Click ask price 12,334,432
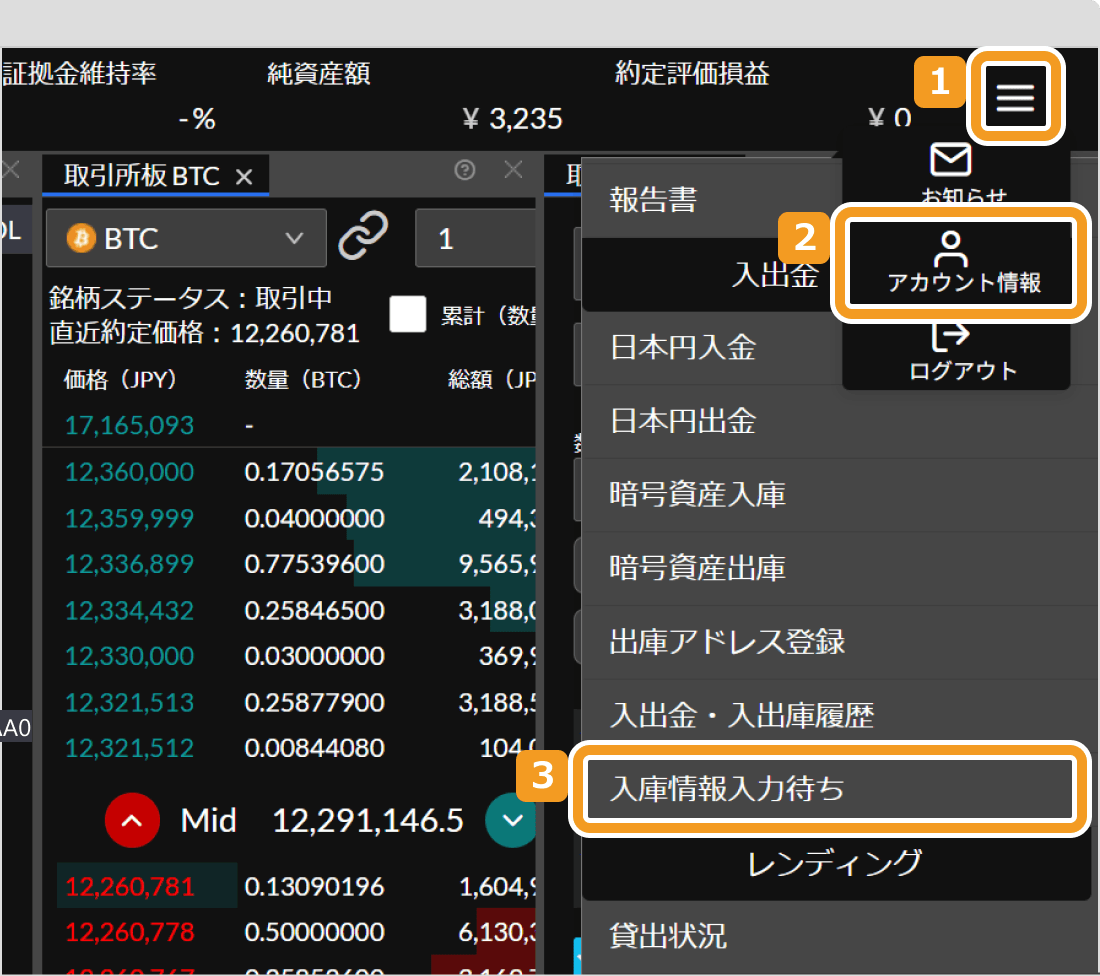This screenshot has height=976, width=1100. [x=129, y=610]
